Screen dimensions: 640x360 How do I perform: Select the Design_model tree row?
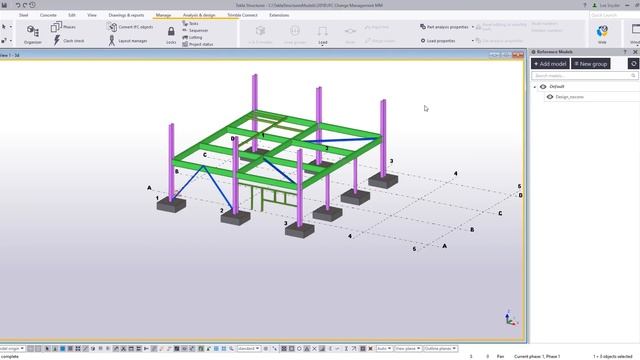[592, 97]
